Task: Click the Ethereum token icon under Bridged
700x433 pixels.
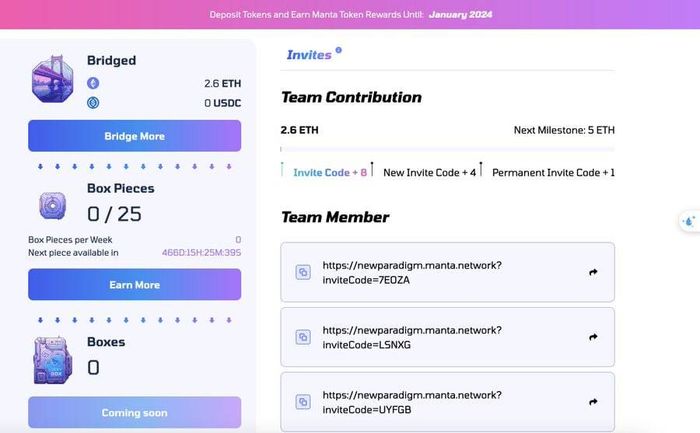Action: 93,83
